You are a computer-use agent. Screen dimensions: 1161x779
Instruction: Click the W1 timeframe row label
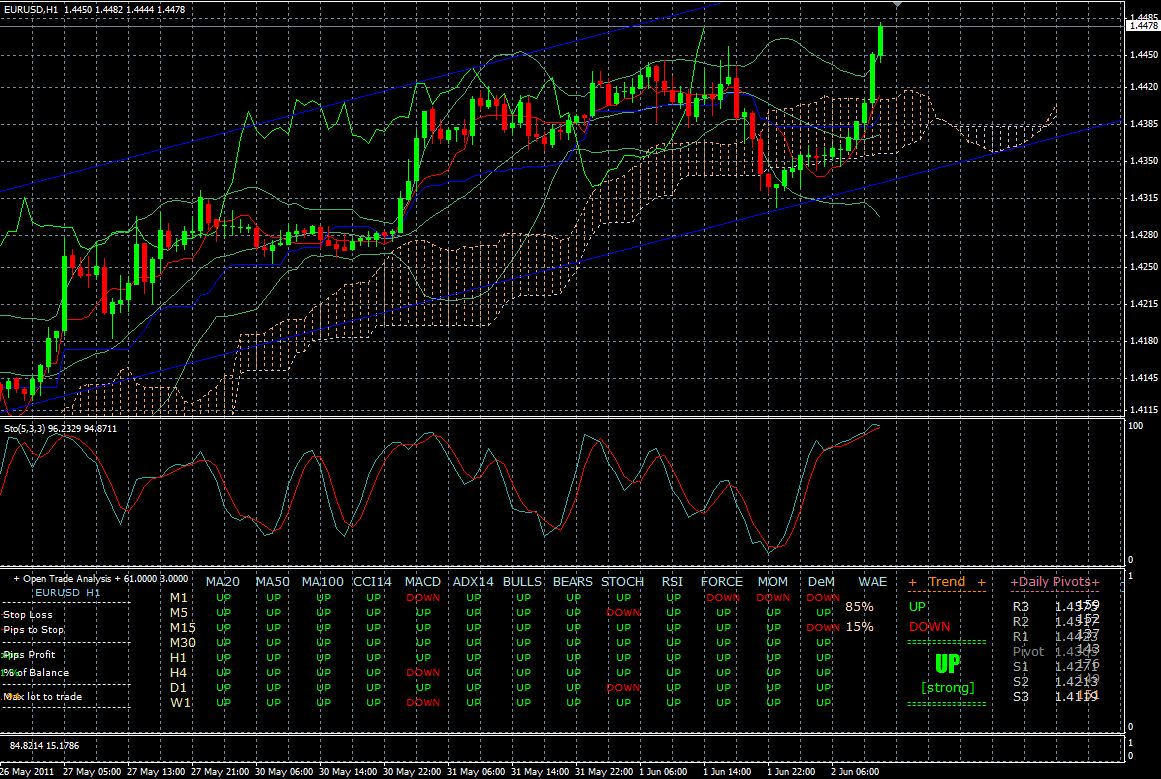[x=180, y=702]
